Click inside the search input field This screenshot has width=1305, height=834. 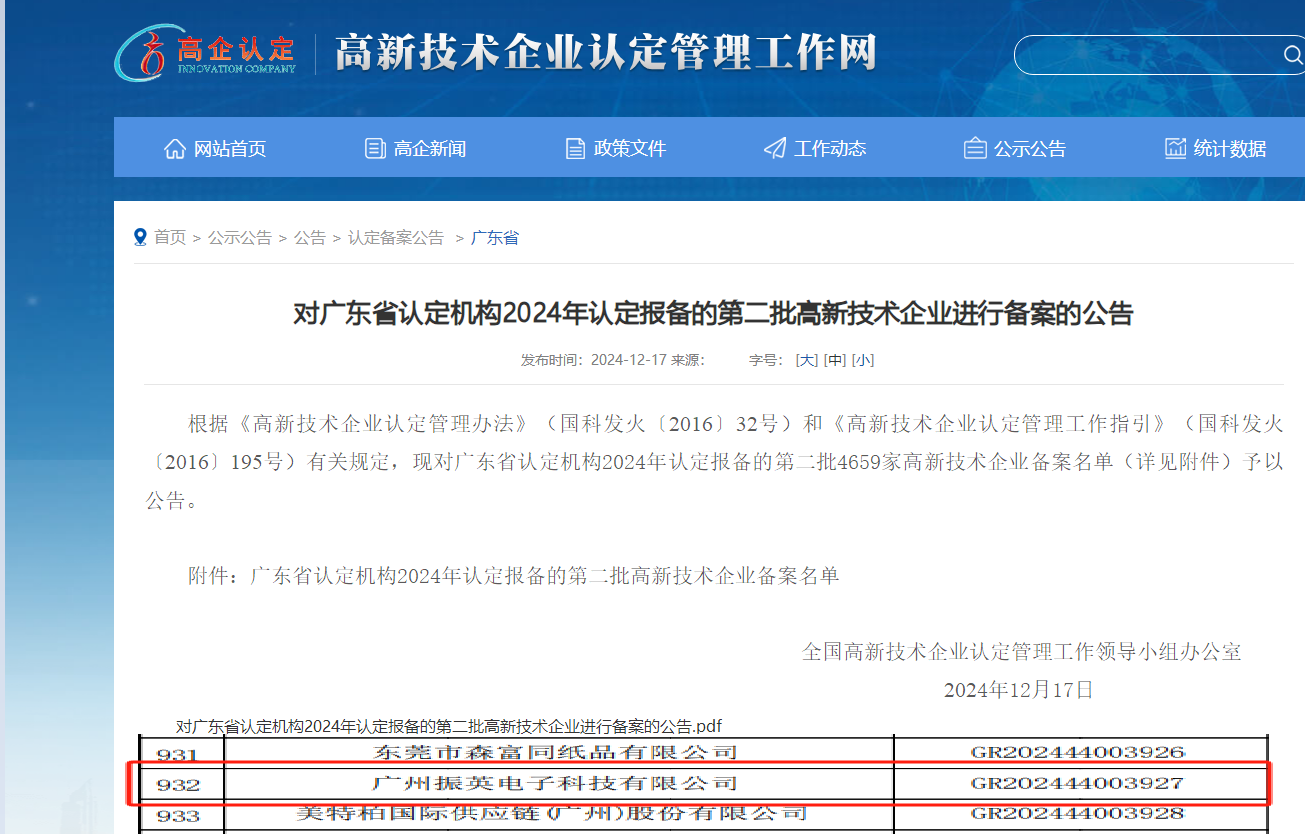click(x=1140, y=55)
